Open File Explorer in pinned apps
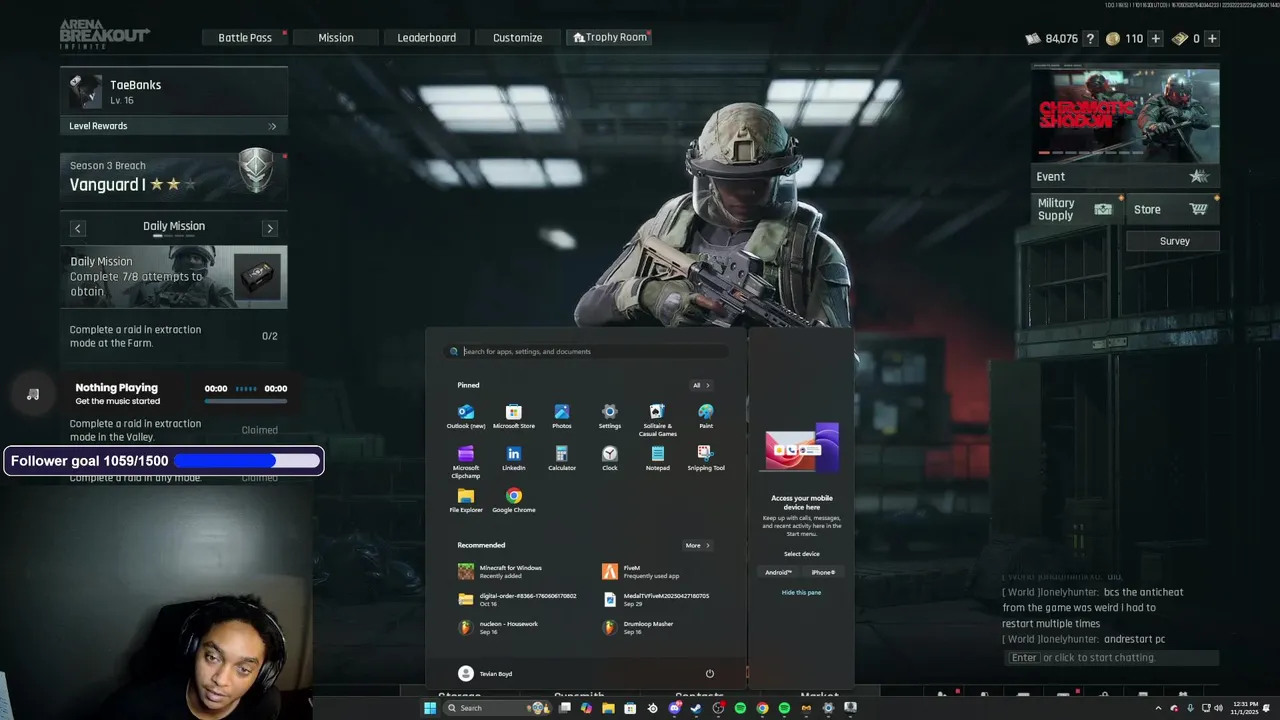This screenshot has width=1280, height=720. 466,500
